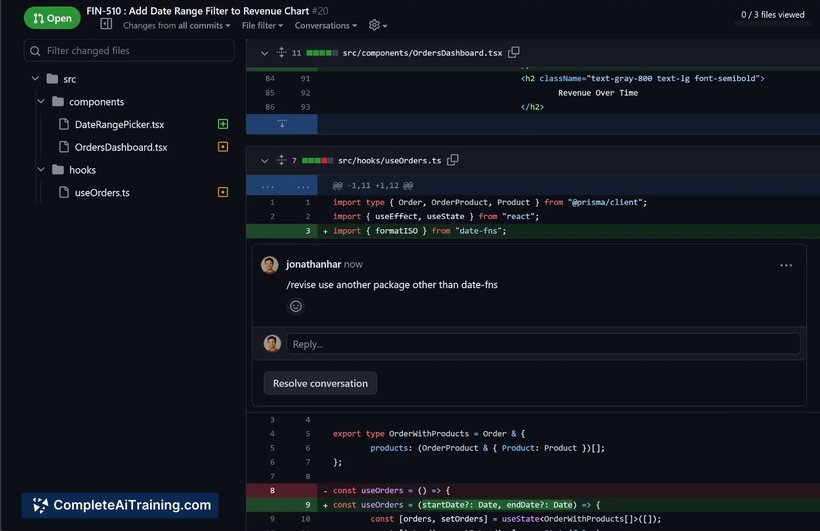The height and width of the screenshot is (531, 820).
Task: Open DateRangePicker.tsx in file tree
Action: pos(119,125)
